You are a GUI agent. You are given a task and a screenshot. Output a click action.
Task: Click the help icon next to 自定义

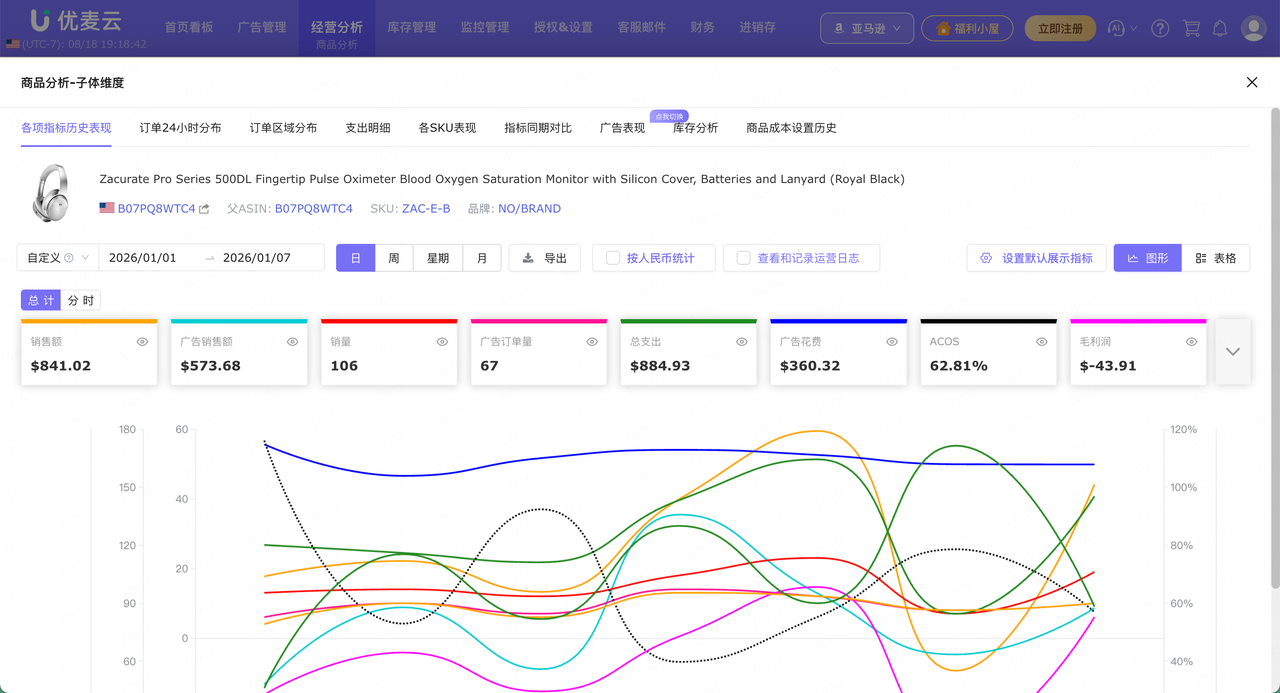point(69,258)
